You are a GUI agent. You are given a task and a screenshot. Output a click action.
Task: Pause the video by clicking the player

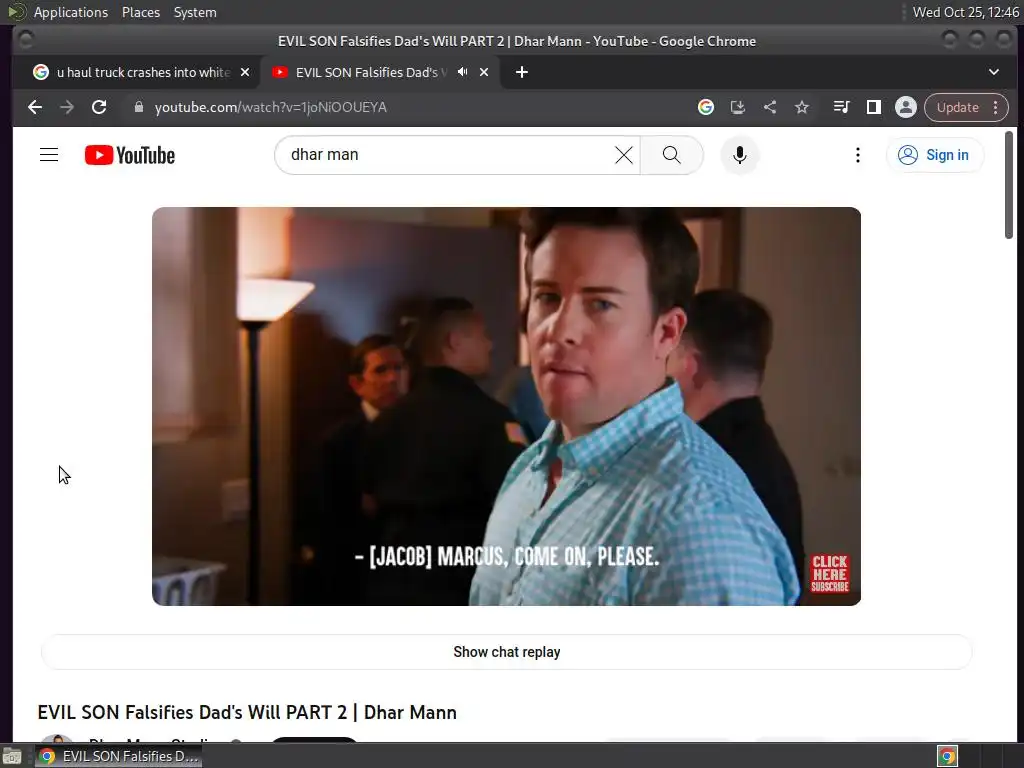[x=506, y=406]
